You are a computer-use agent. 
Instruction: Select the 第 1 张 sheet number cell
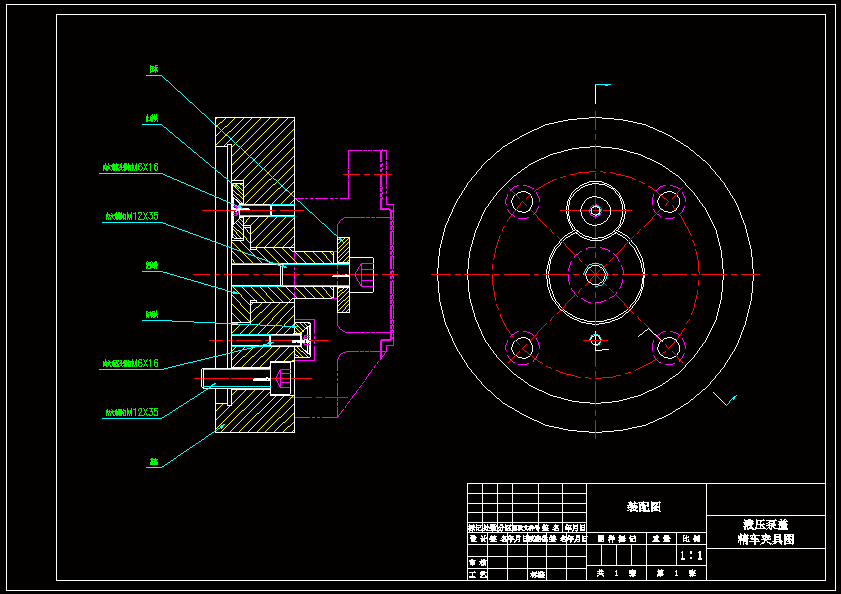click(x=676, y=573)
